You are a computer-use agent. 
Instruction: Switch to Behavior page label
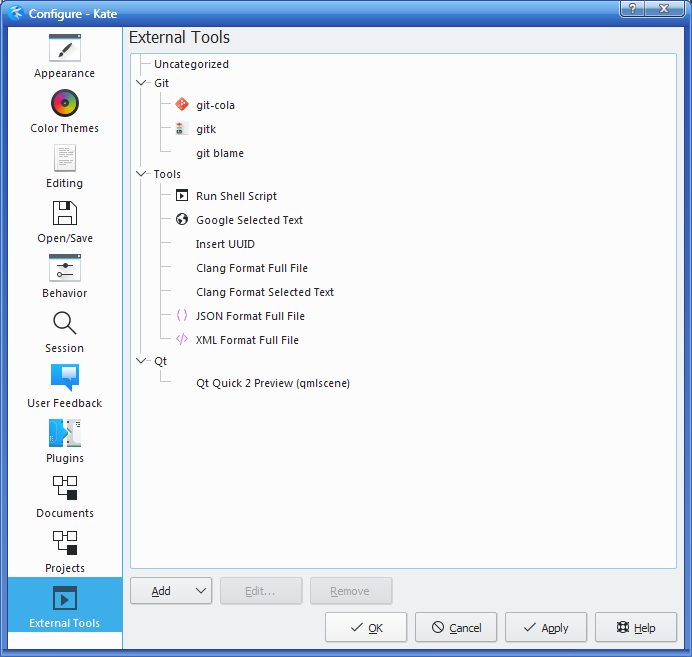tap(64, 293)
